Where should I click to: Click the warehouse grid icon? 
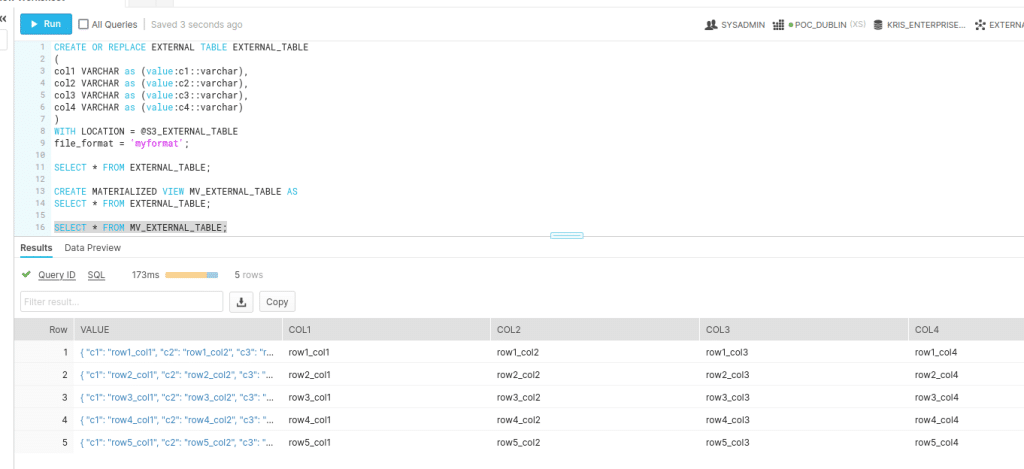791,25
